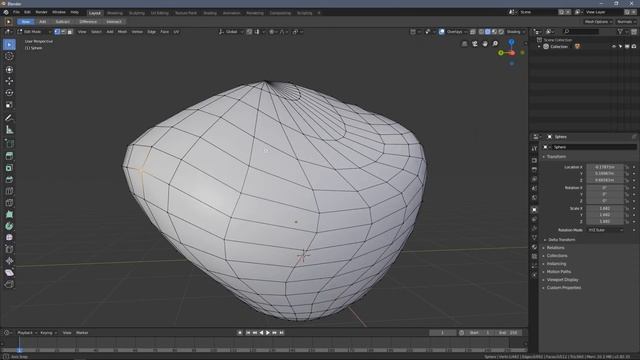
Task: Open the Mesh menu in viewport header
Action: (x=122, y=32)
